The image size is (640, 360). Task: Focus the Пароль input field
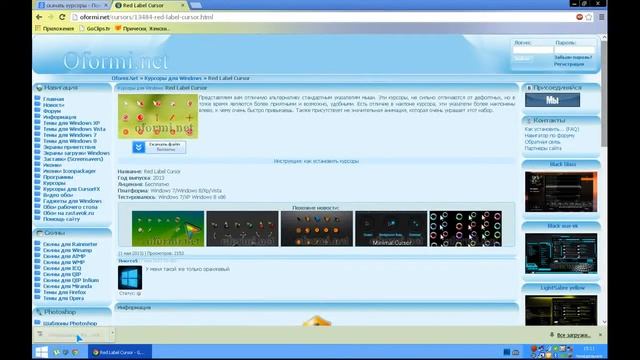[574, 50]
